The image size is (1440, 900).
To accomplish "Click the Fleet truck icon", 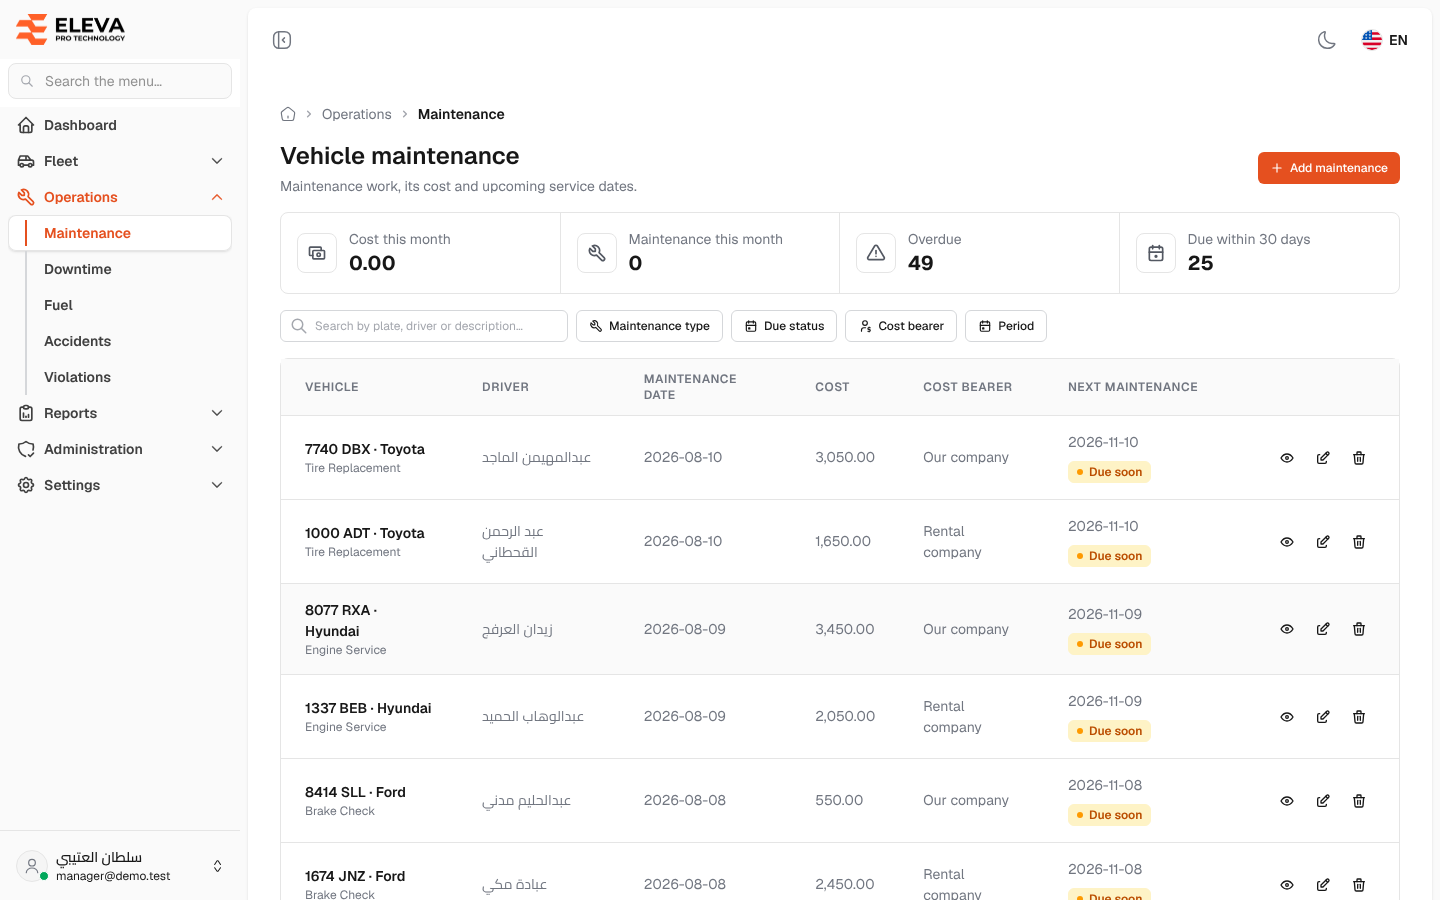I will (26, 161).
